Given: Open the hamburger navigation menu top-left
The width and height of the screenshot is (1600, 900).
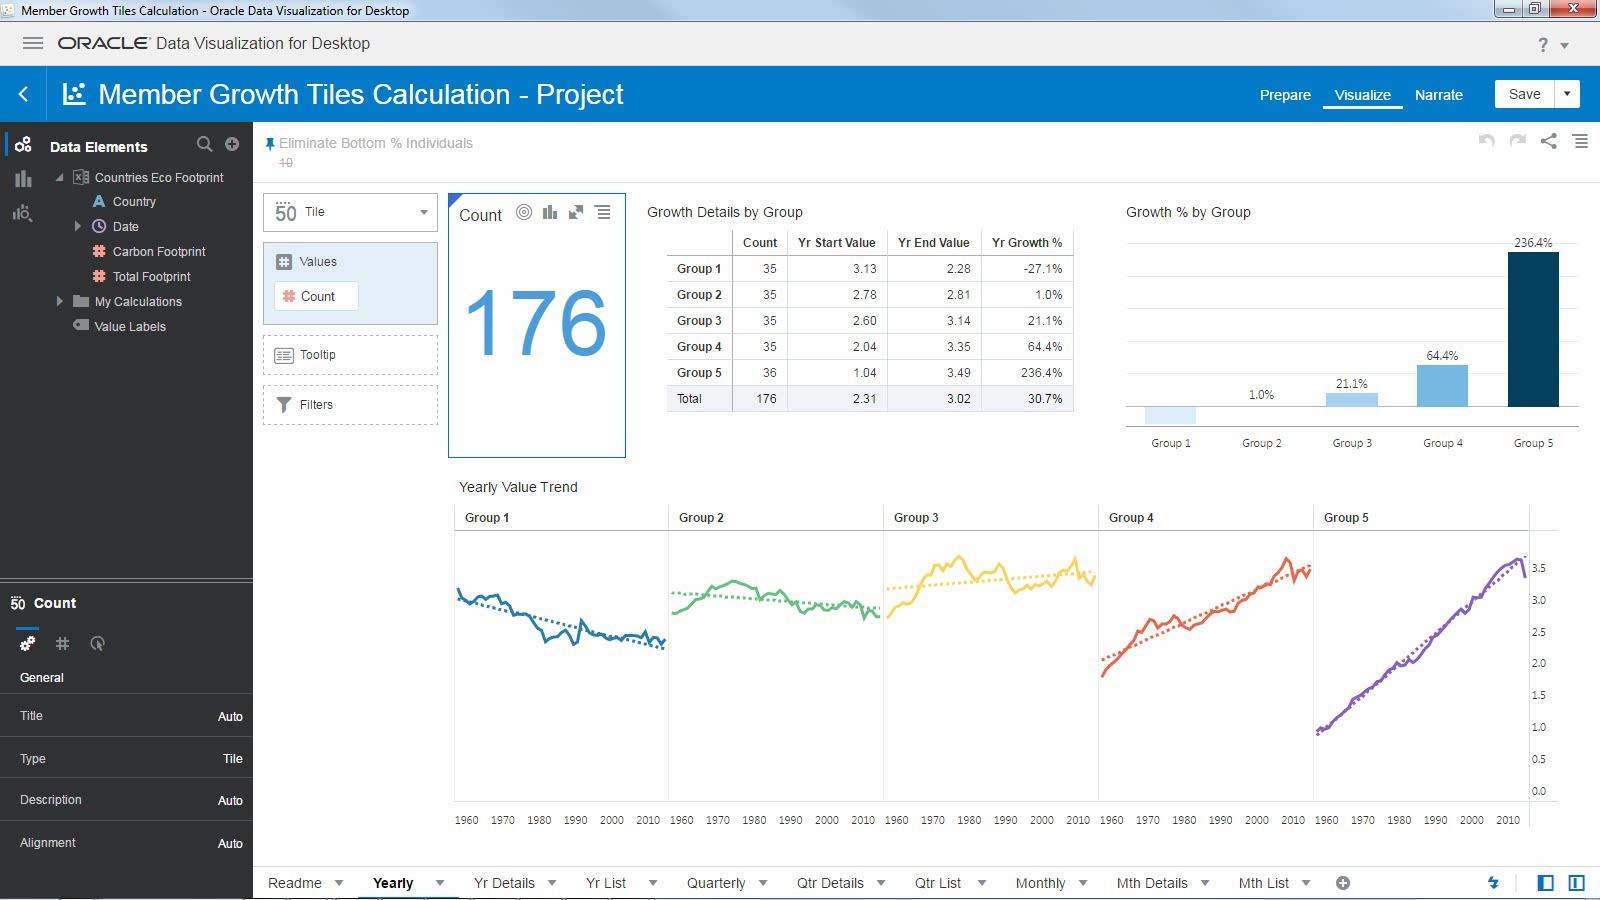Looking at the screenshot, I should point(33,43).
